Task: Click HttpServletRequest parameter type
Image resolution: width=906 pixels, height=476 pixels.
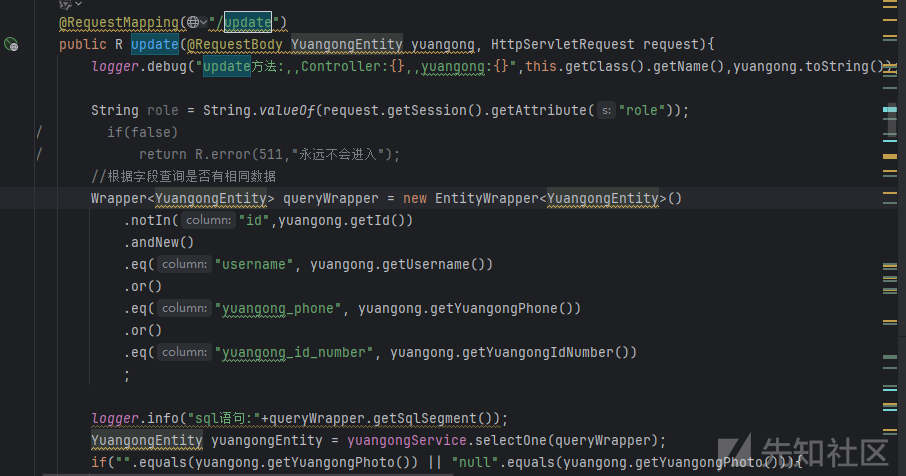Action: tap(563, 44)
